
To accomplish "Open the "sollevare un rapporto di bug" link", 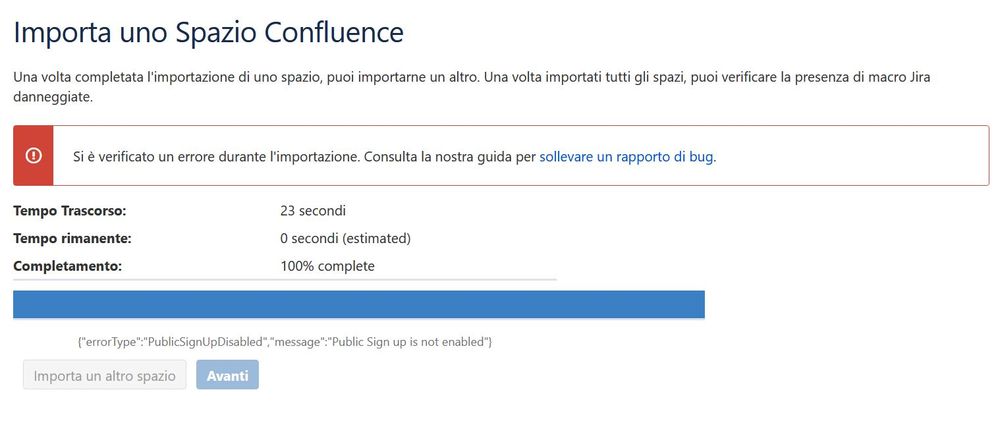I will click(627, 157).
